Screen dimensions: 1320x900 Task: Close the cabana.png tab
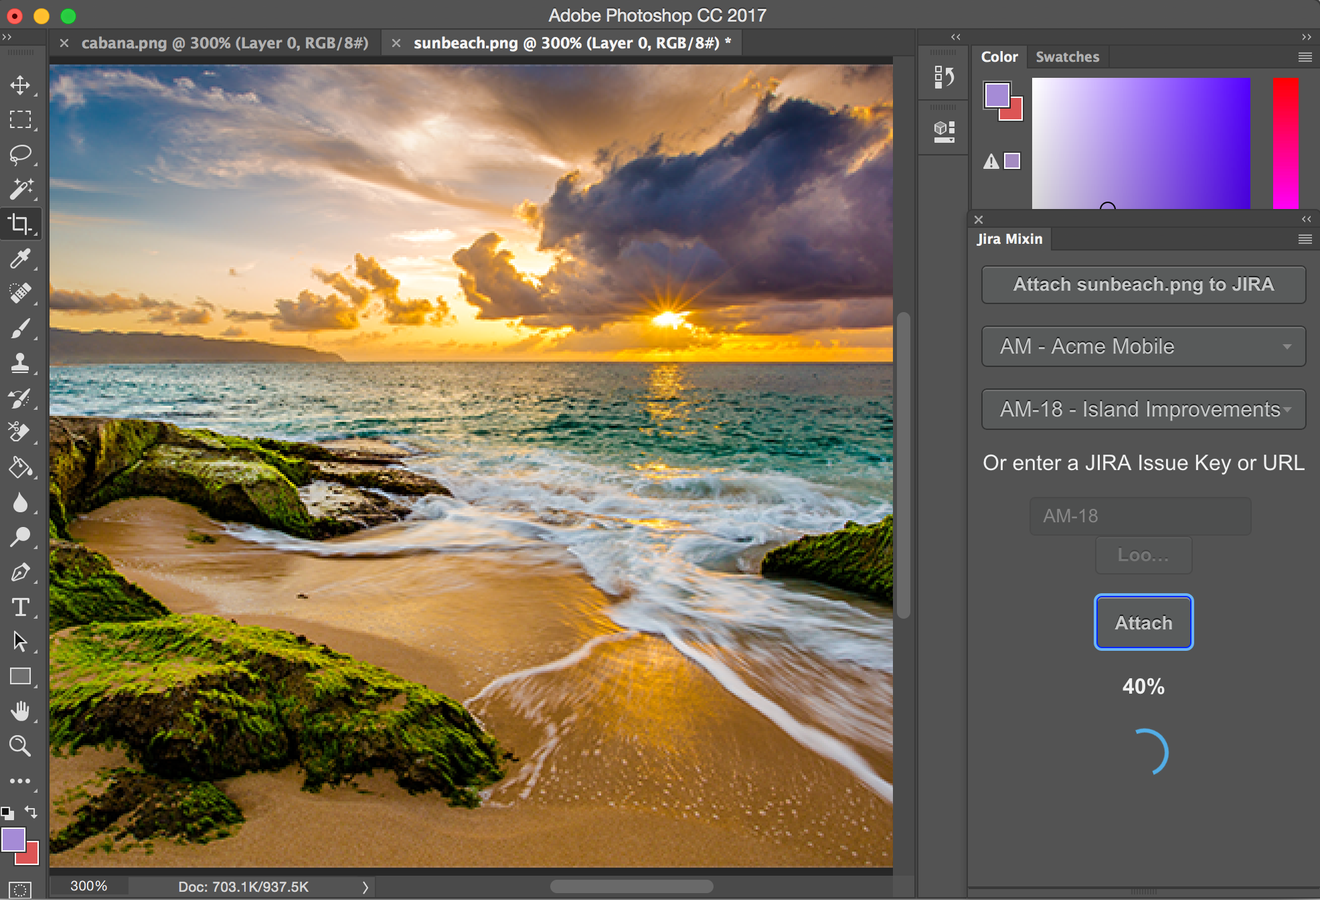[x=64, y=43]
